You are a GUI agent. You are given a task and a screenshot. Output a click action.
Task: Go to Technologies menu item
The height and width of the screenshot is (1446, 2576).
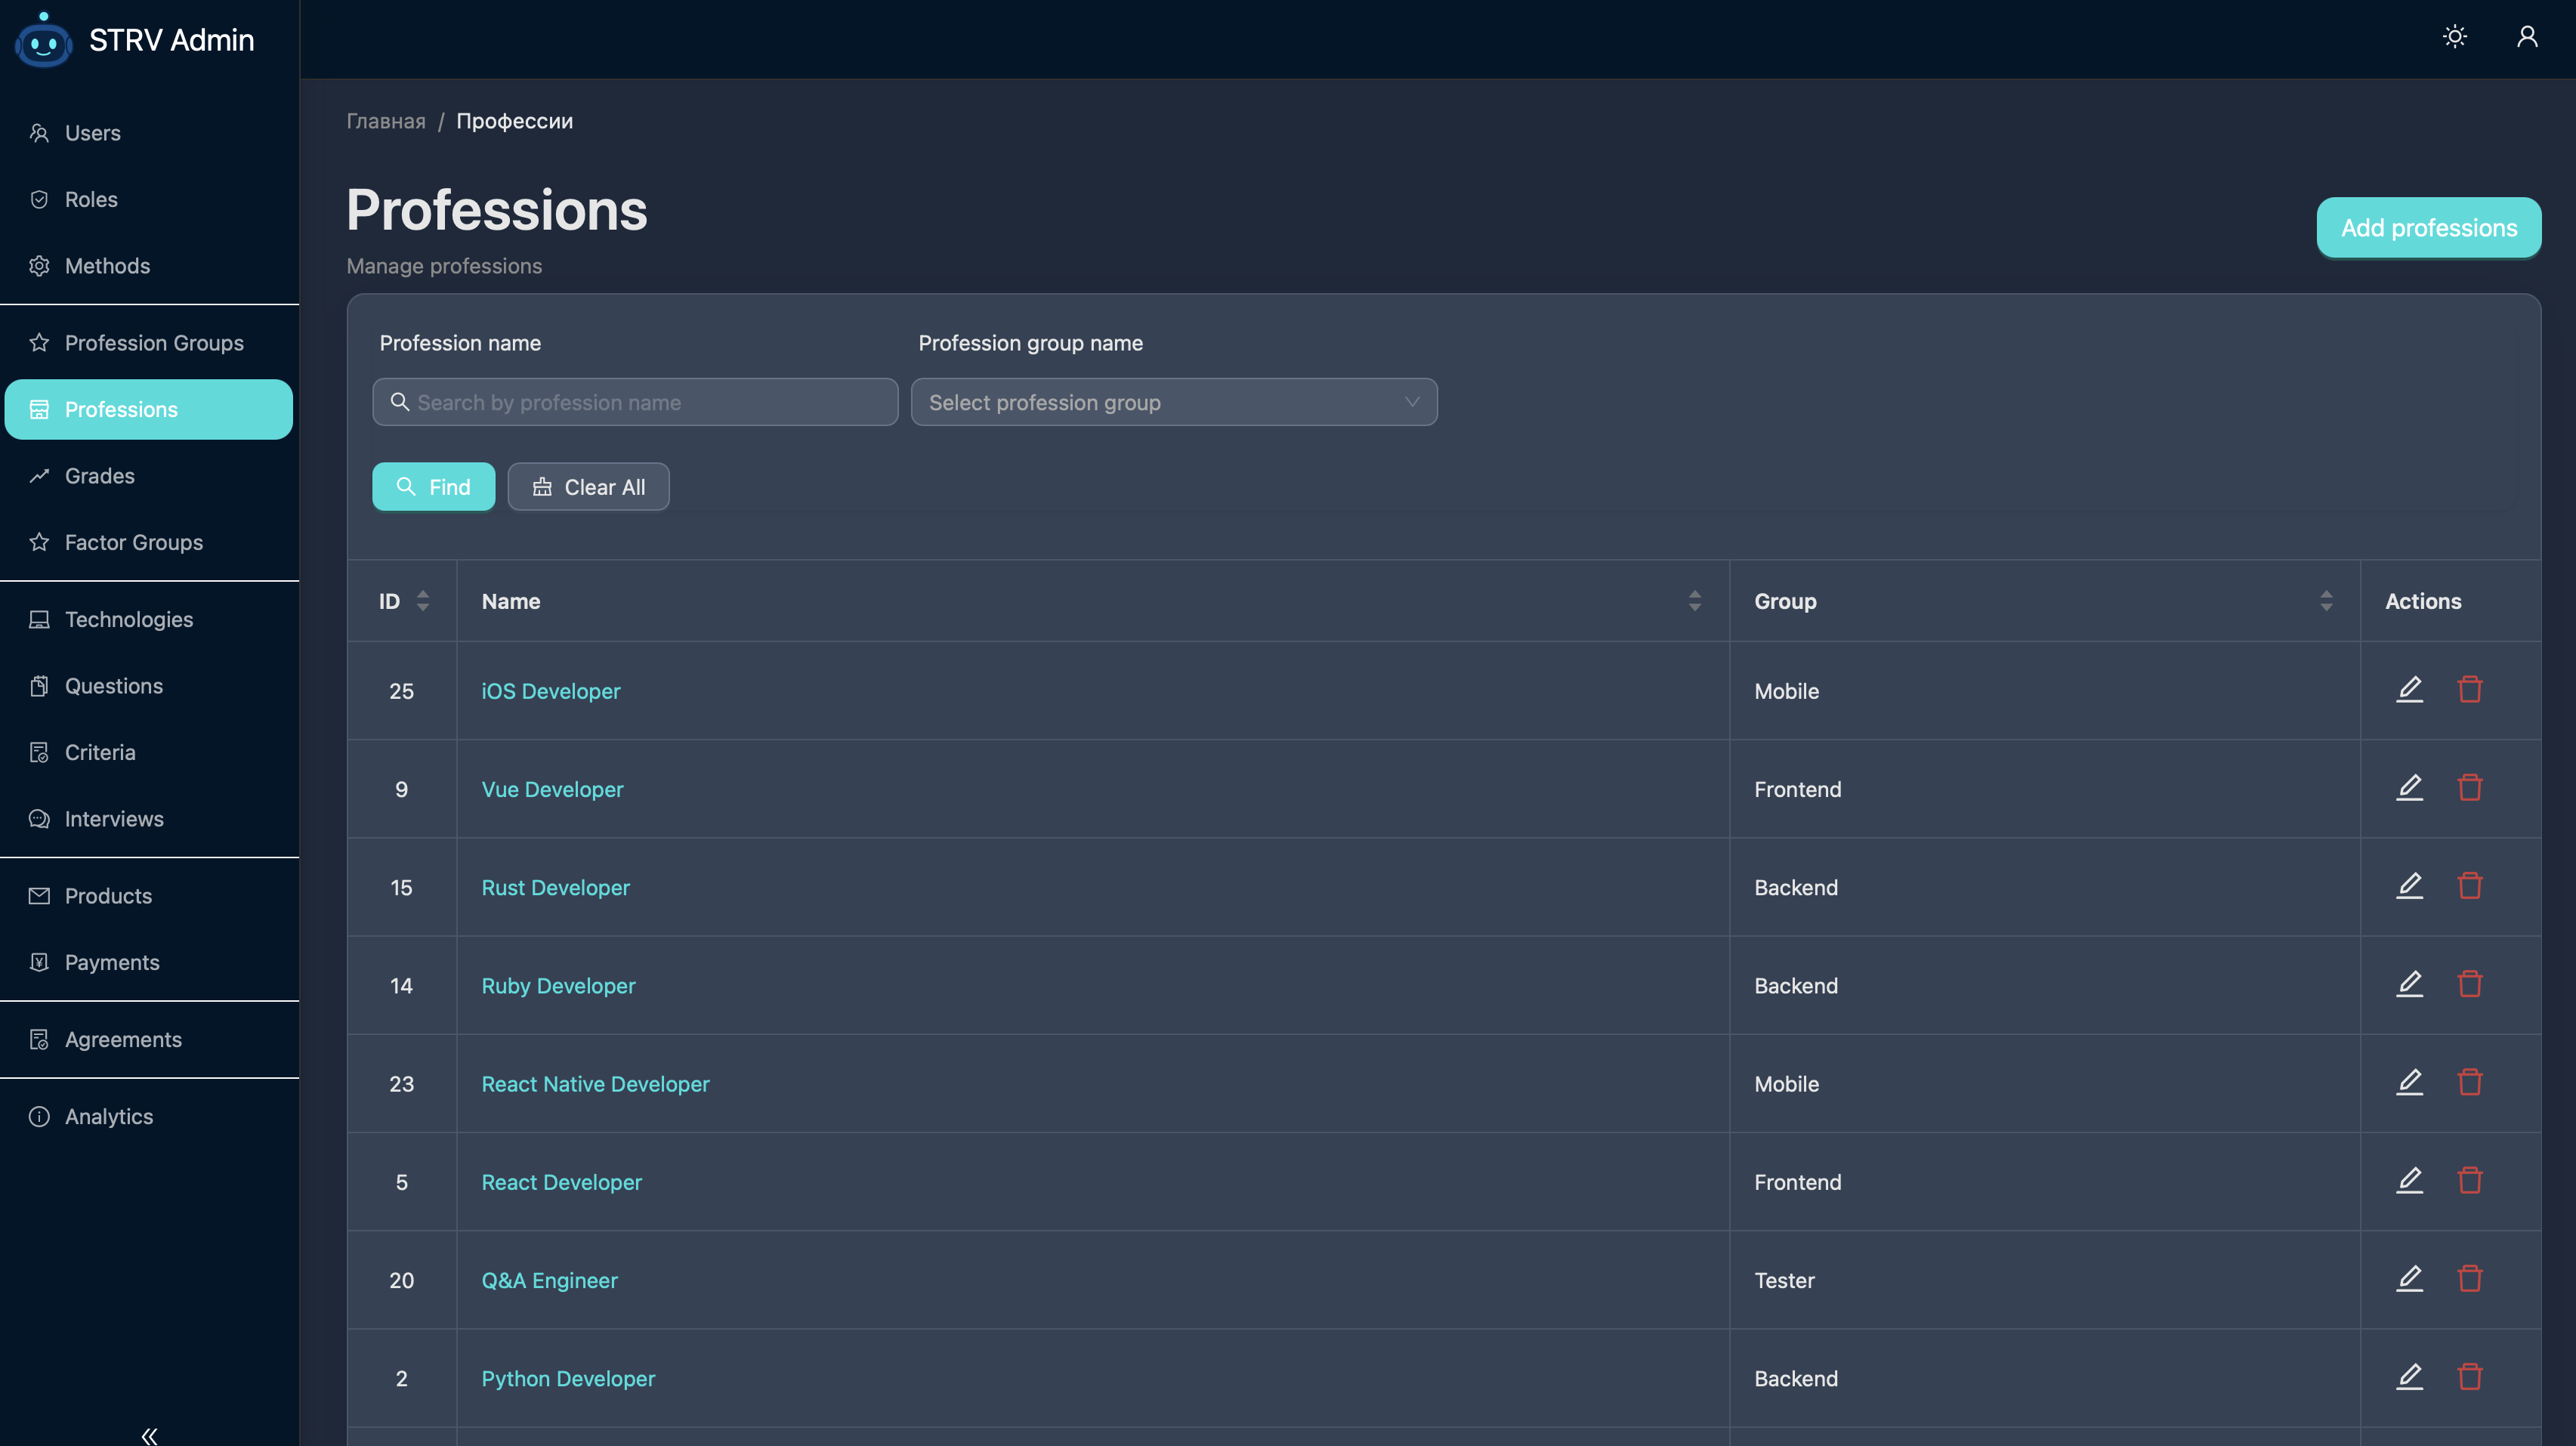(128, 619)
